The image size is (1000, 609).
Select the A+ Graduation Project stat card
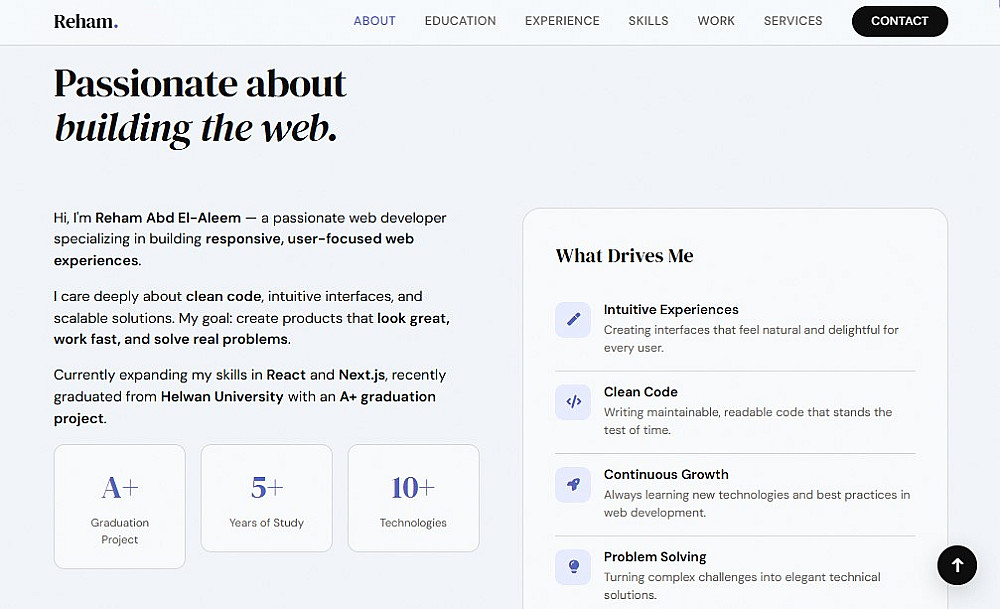[120, 506]
